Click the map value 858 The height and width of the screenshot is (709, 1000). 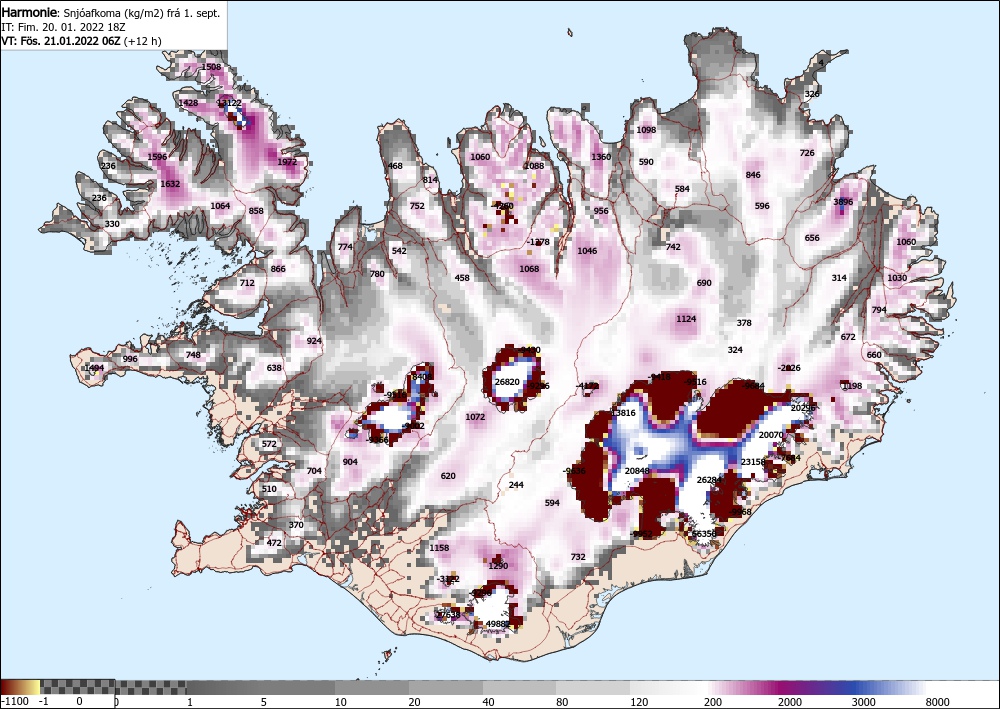[256, 211]
